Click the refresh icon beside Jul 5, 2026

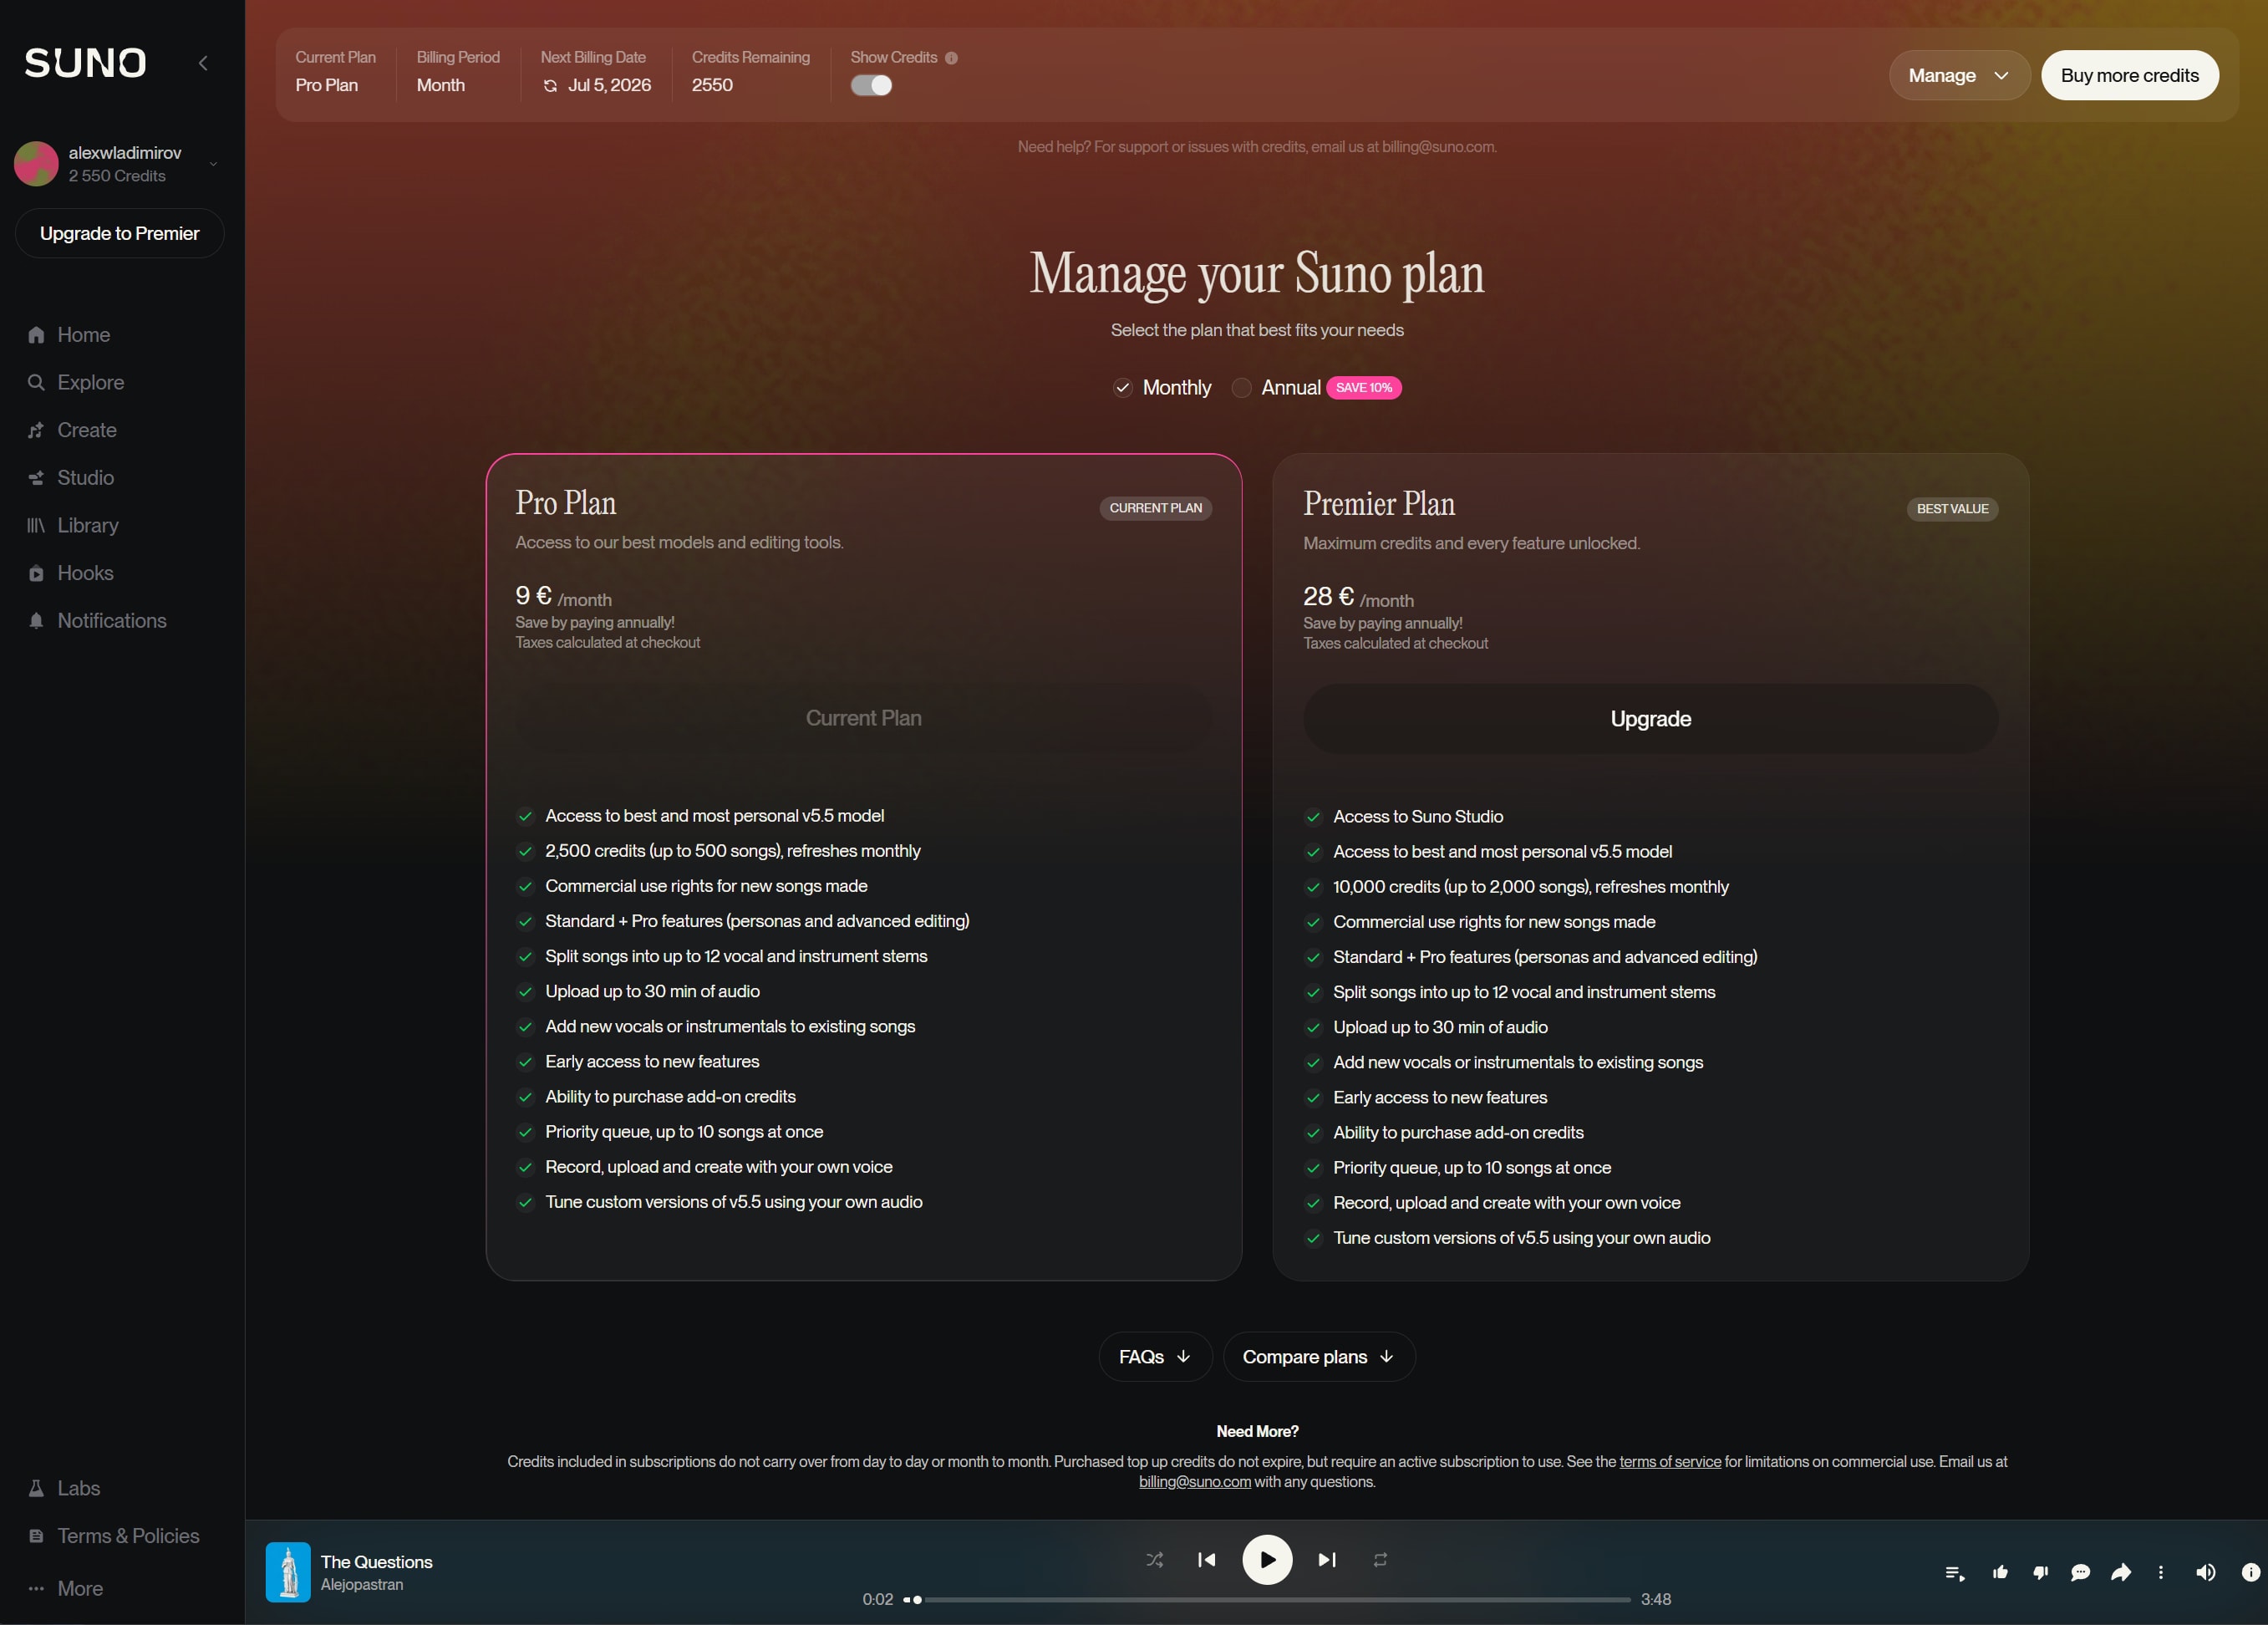[550, 86]
